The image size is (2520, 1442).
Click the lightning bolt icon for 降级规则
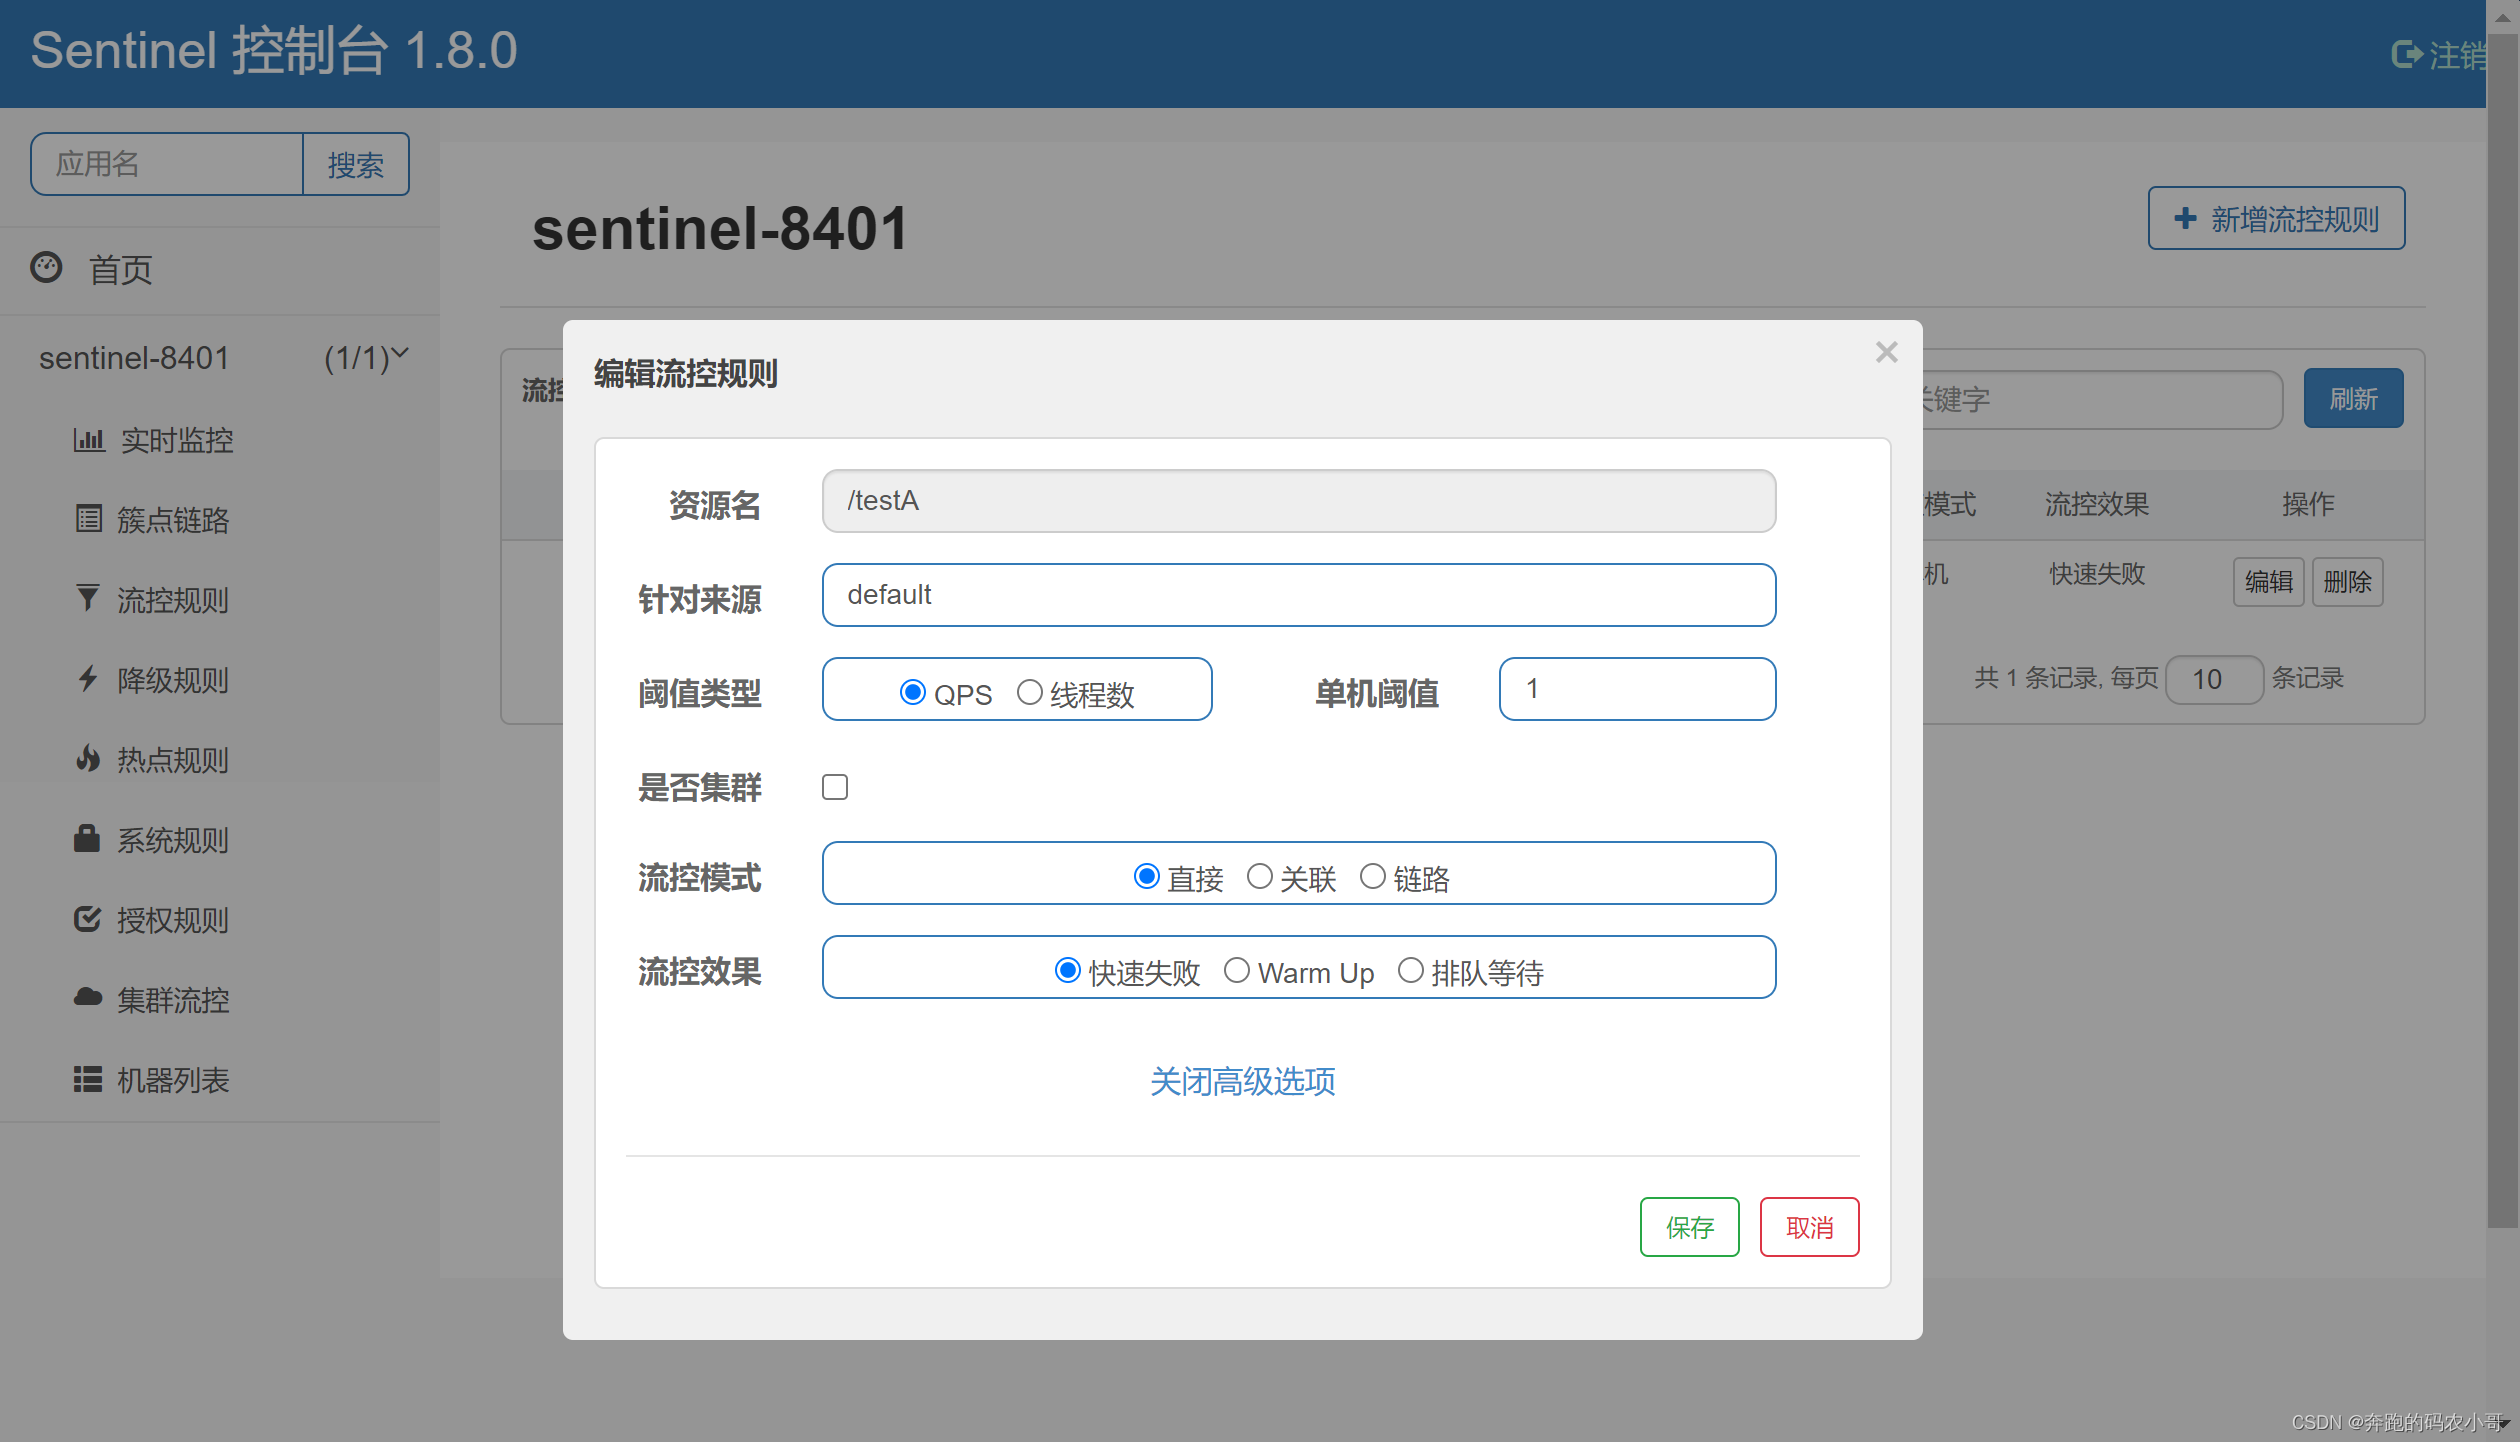(x=88, y=679)
